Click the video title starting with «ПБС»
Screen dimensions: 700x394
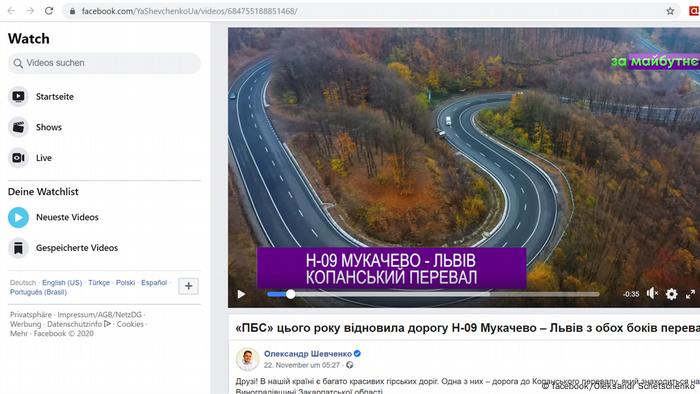467,328
